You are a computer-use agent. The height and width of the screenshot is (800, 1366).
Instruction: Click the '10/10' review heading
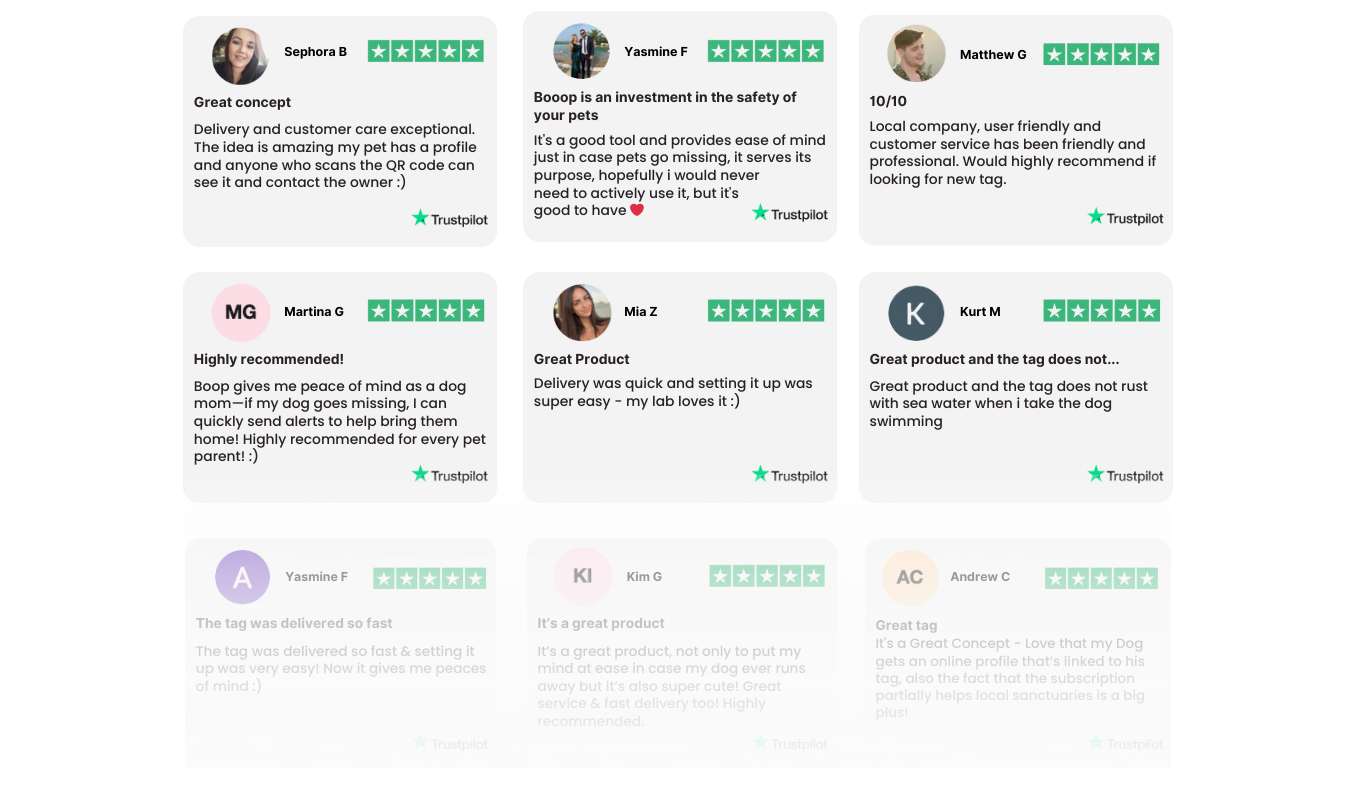(888, 101)
